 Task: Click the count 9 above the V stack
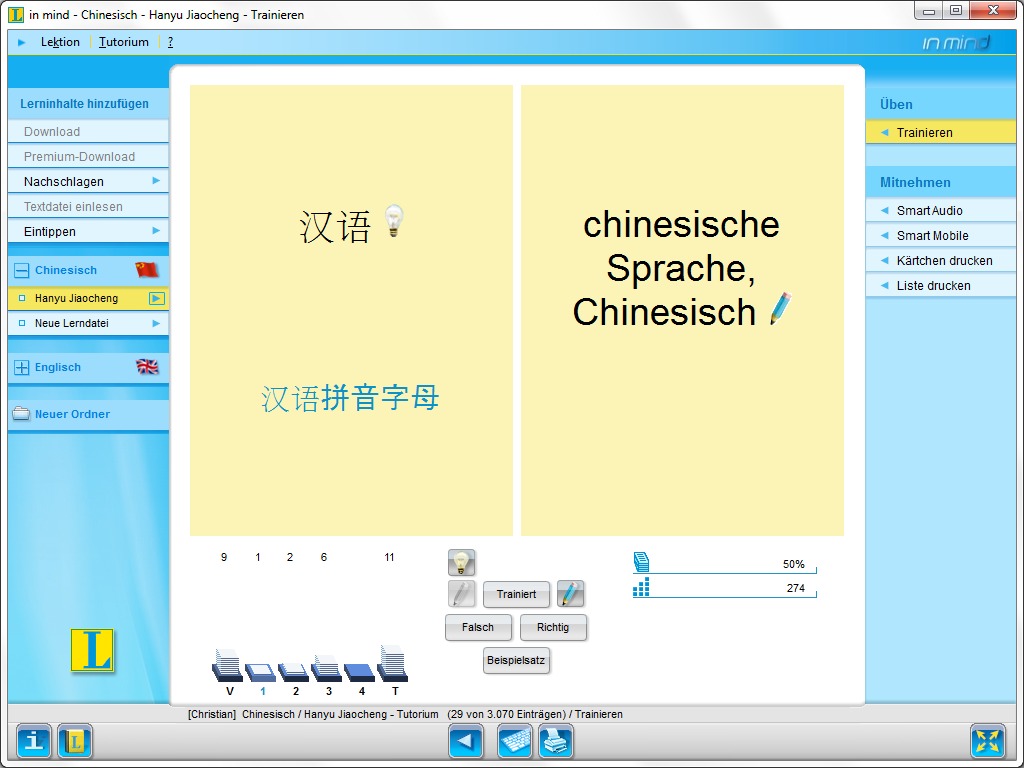(x=224, y=557)
